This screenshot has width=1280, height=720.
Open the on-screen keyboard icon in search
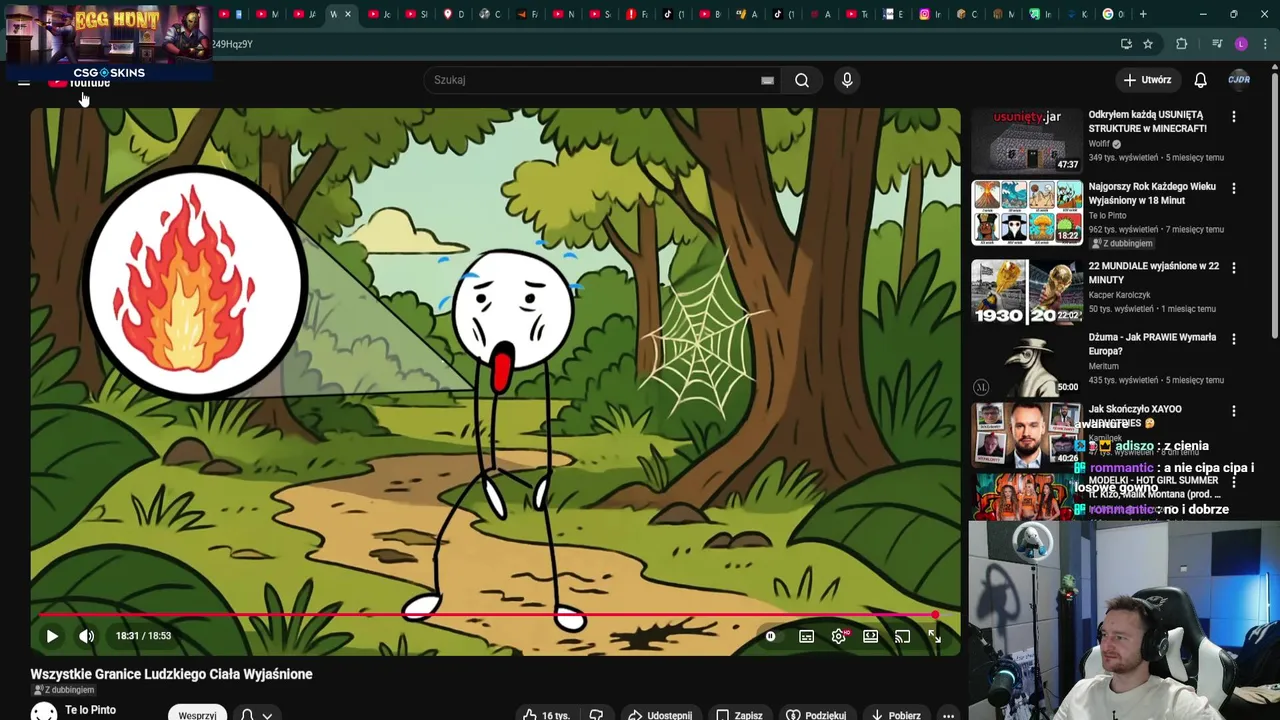pyautogui.click(x=767, y=80)
